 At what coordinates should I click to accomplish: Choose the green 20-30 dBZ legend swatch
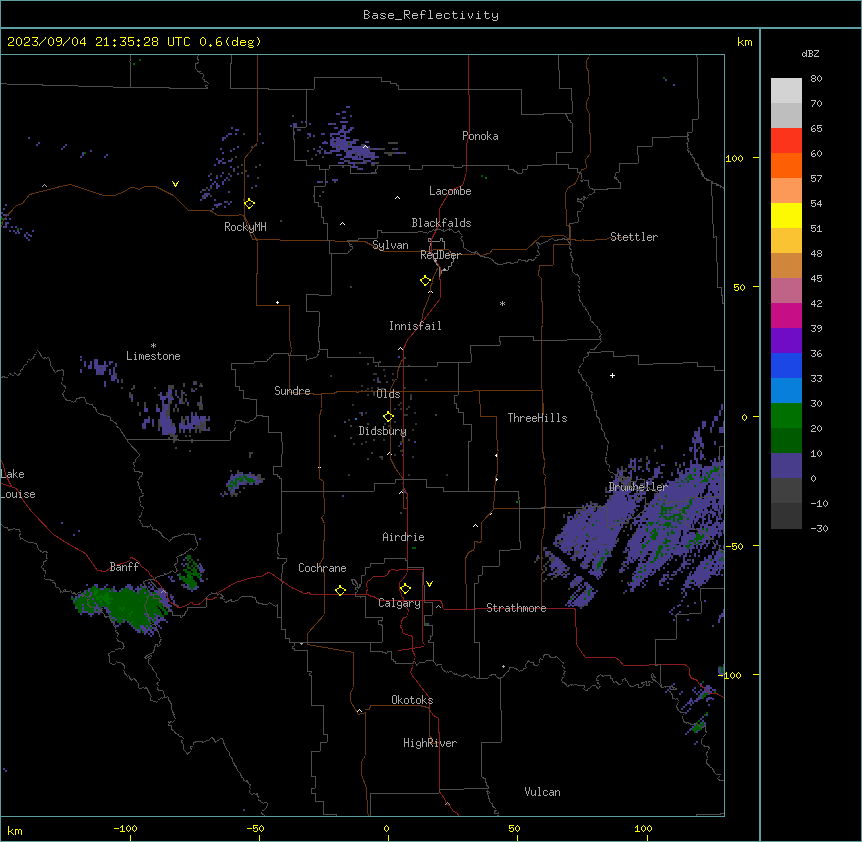click(x=786, y=416)
